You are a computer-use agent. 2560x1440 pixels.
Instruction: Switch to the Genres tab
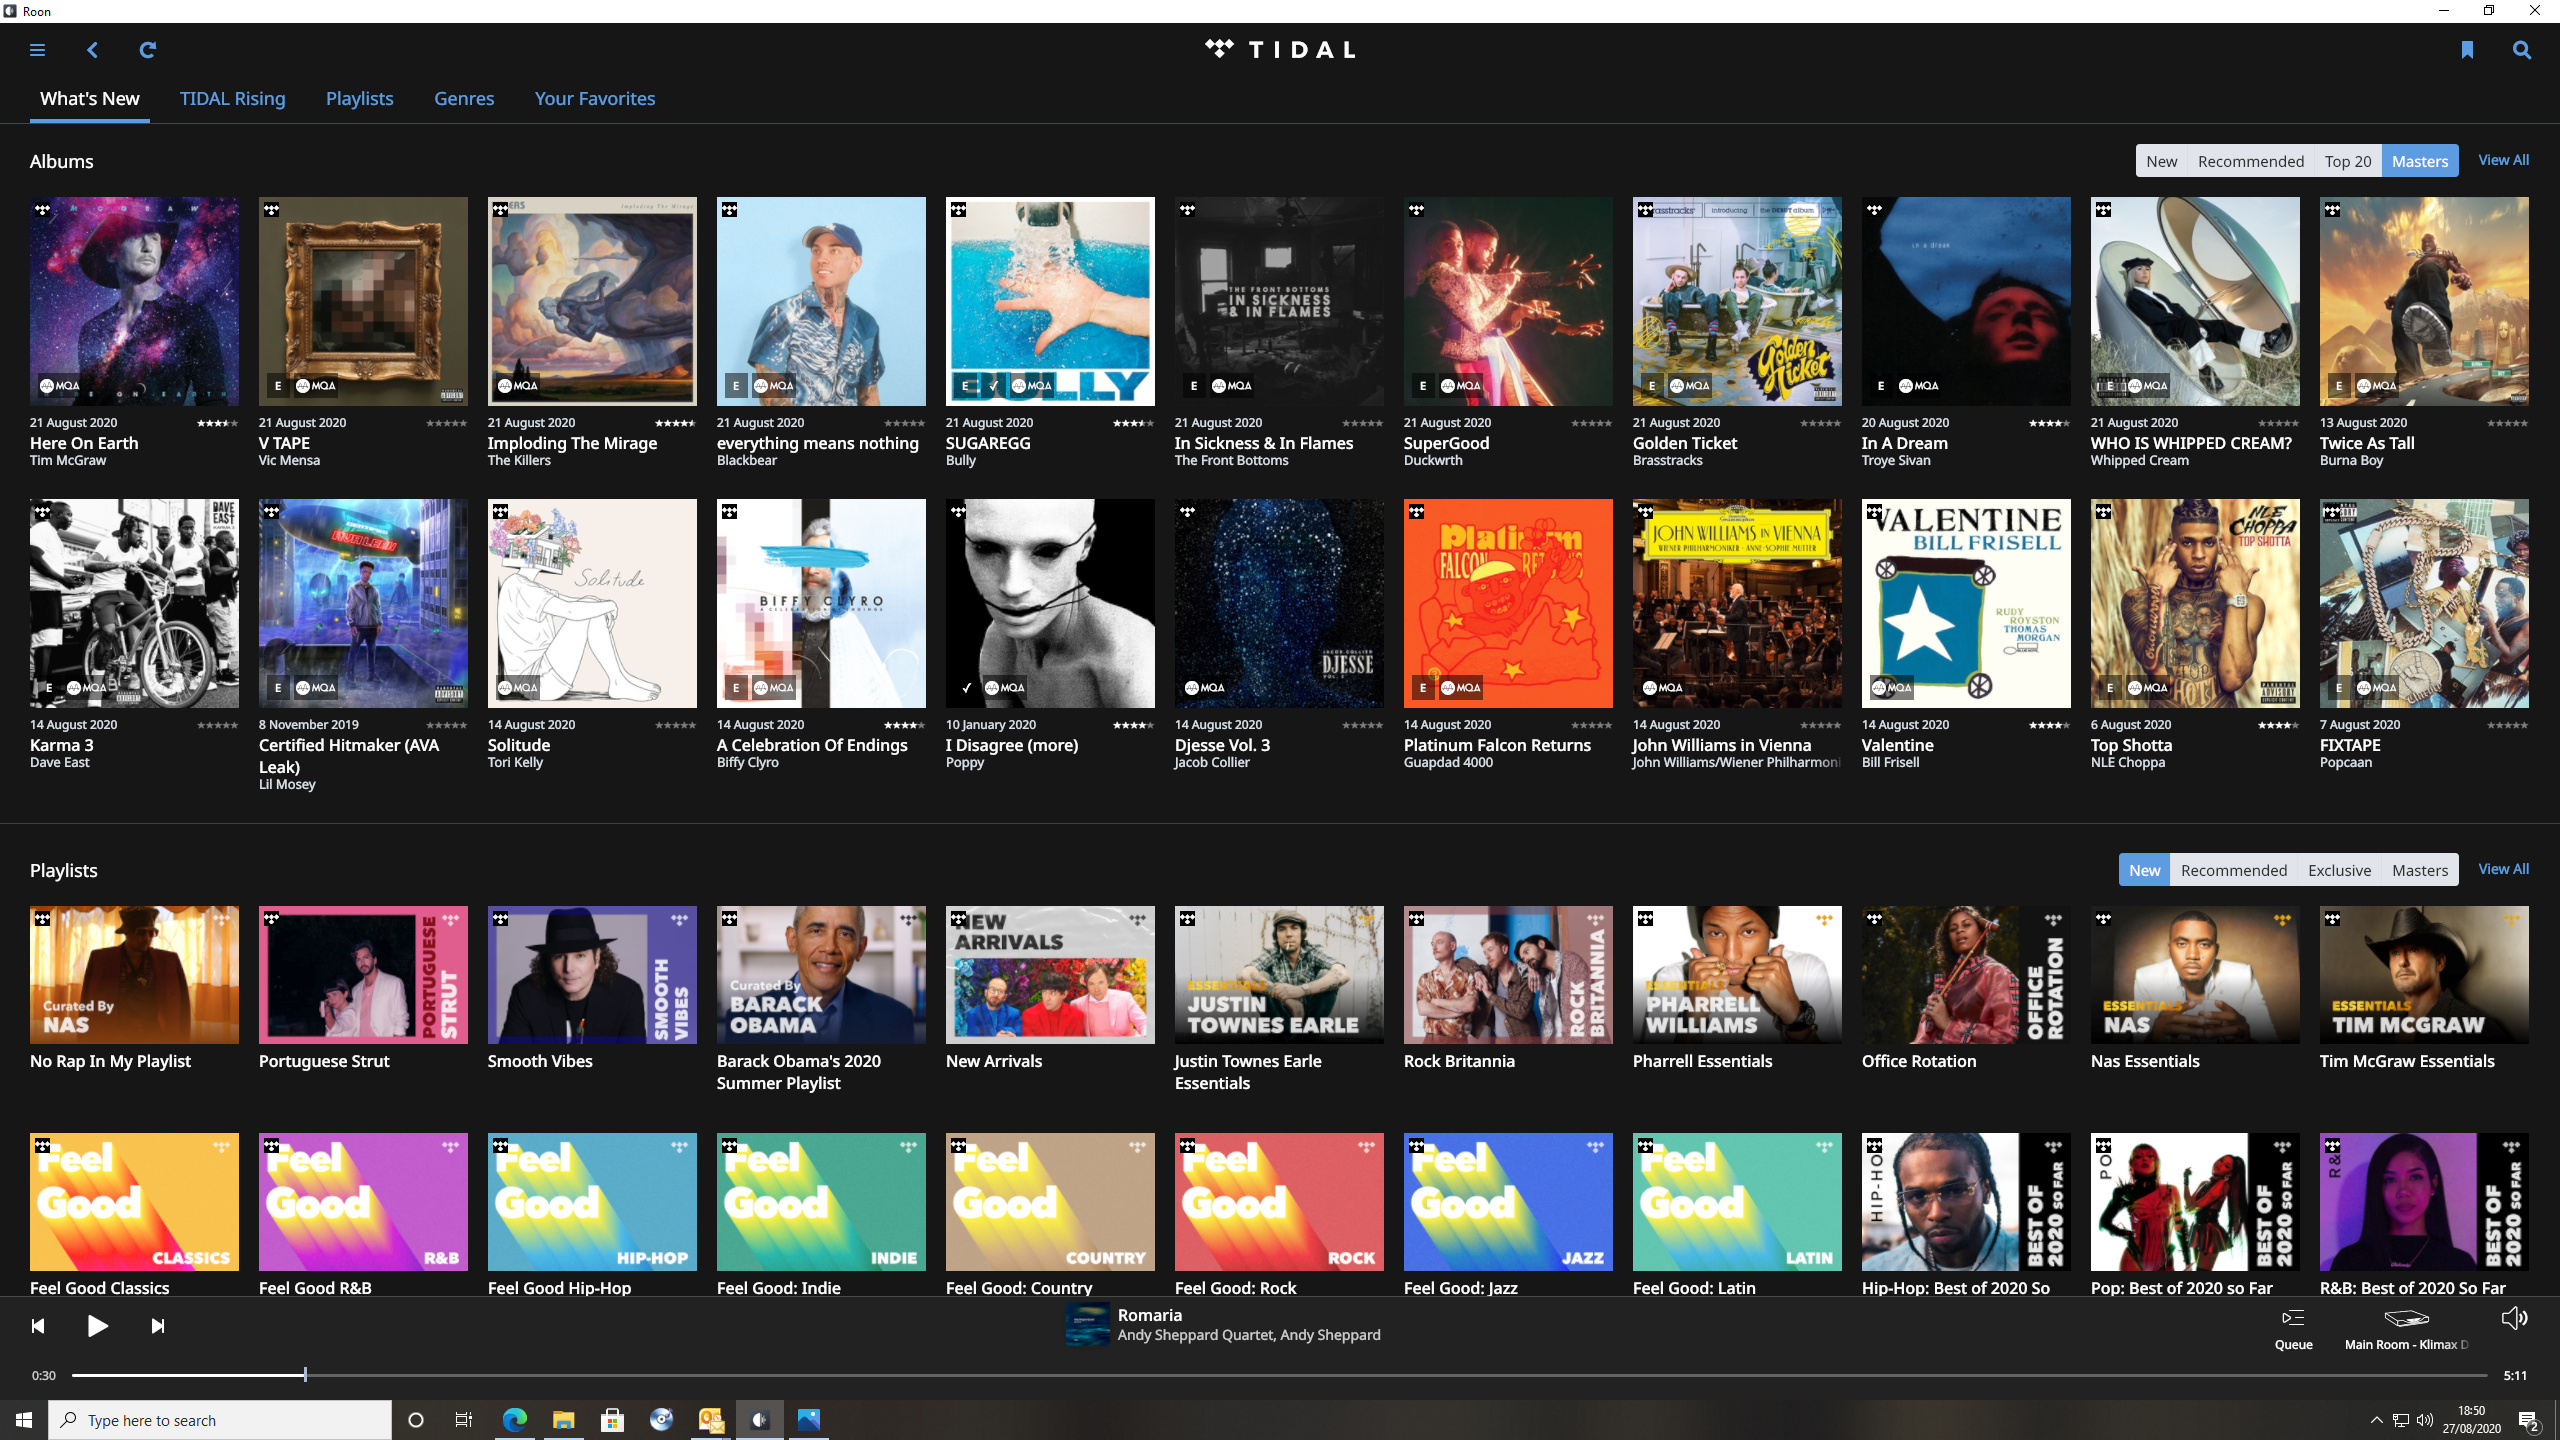pyautogui.click(x=464, y=98)
